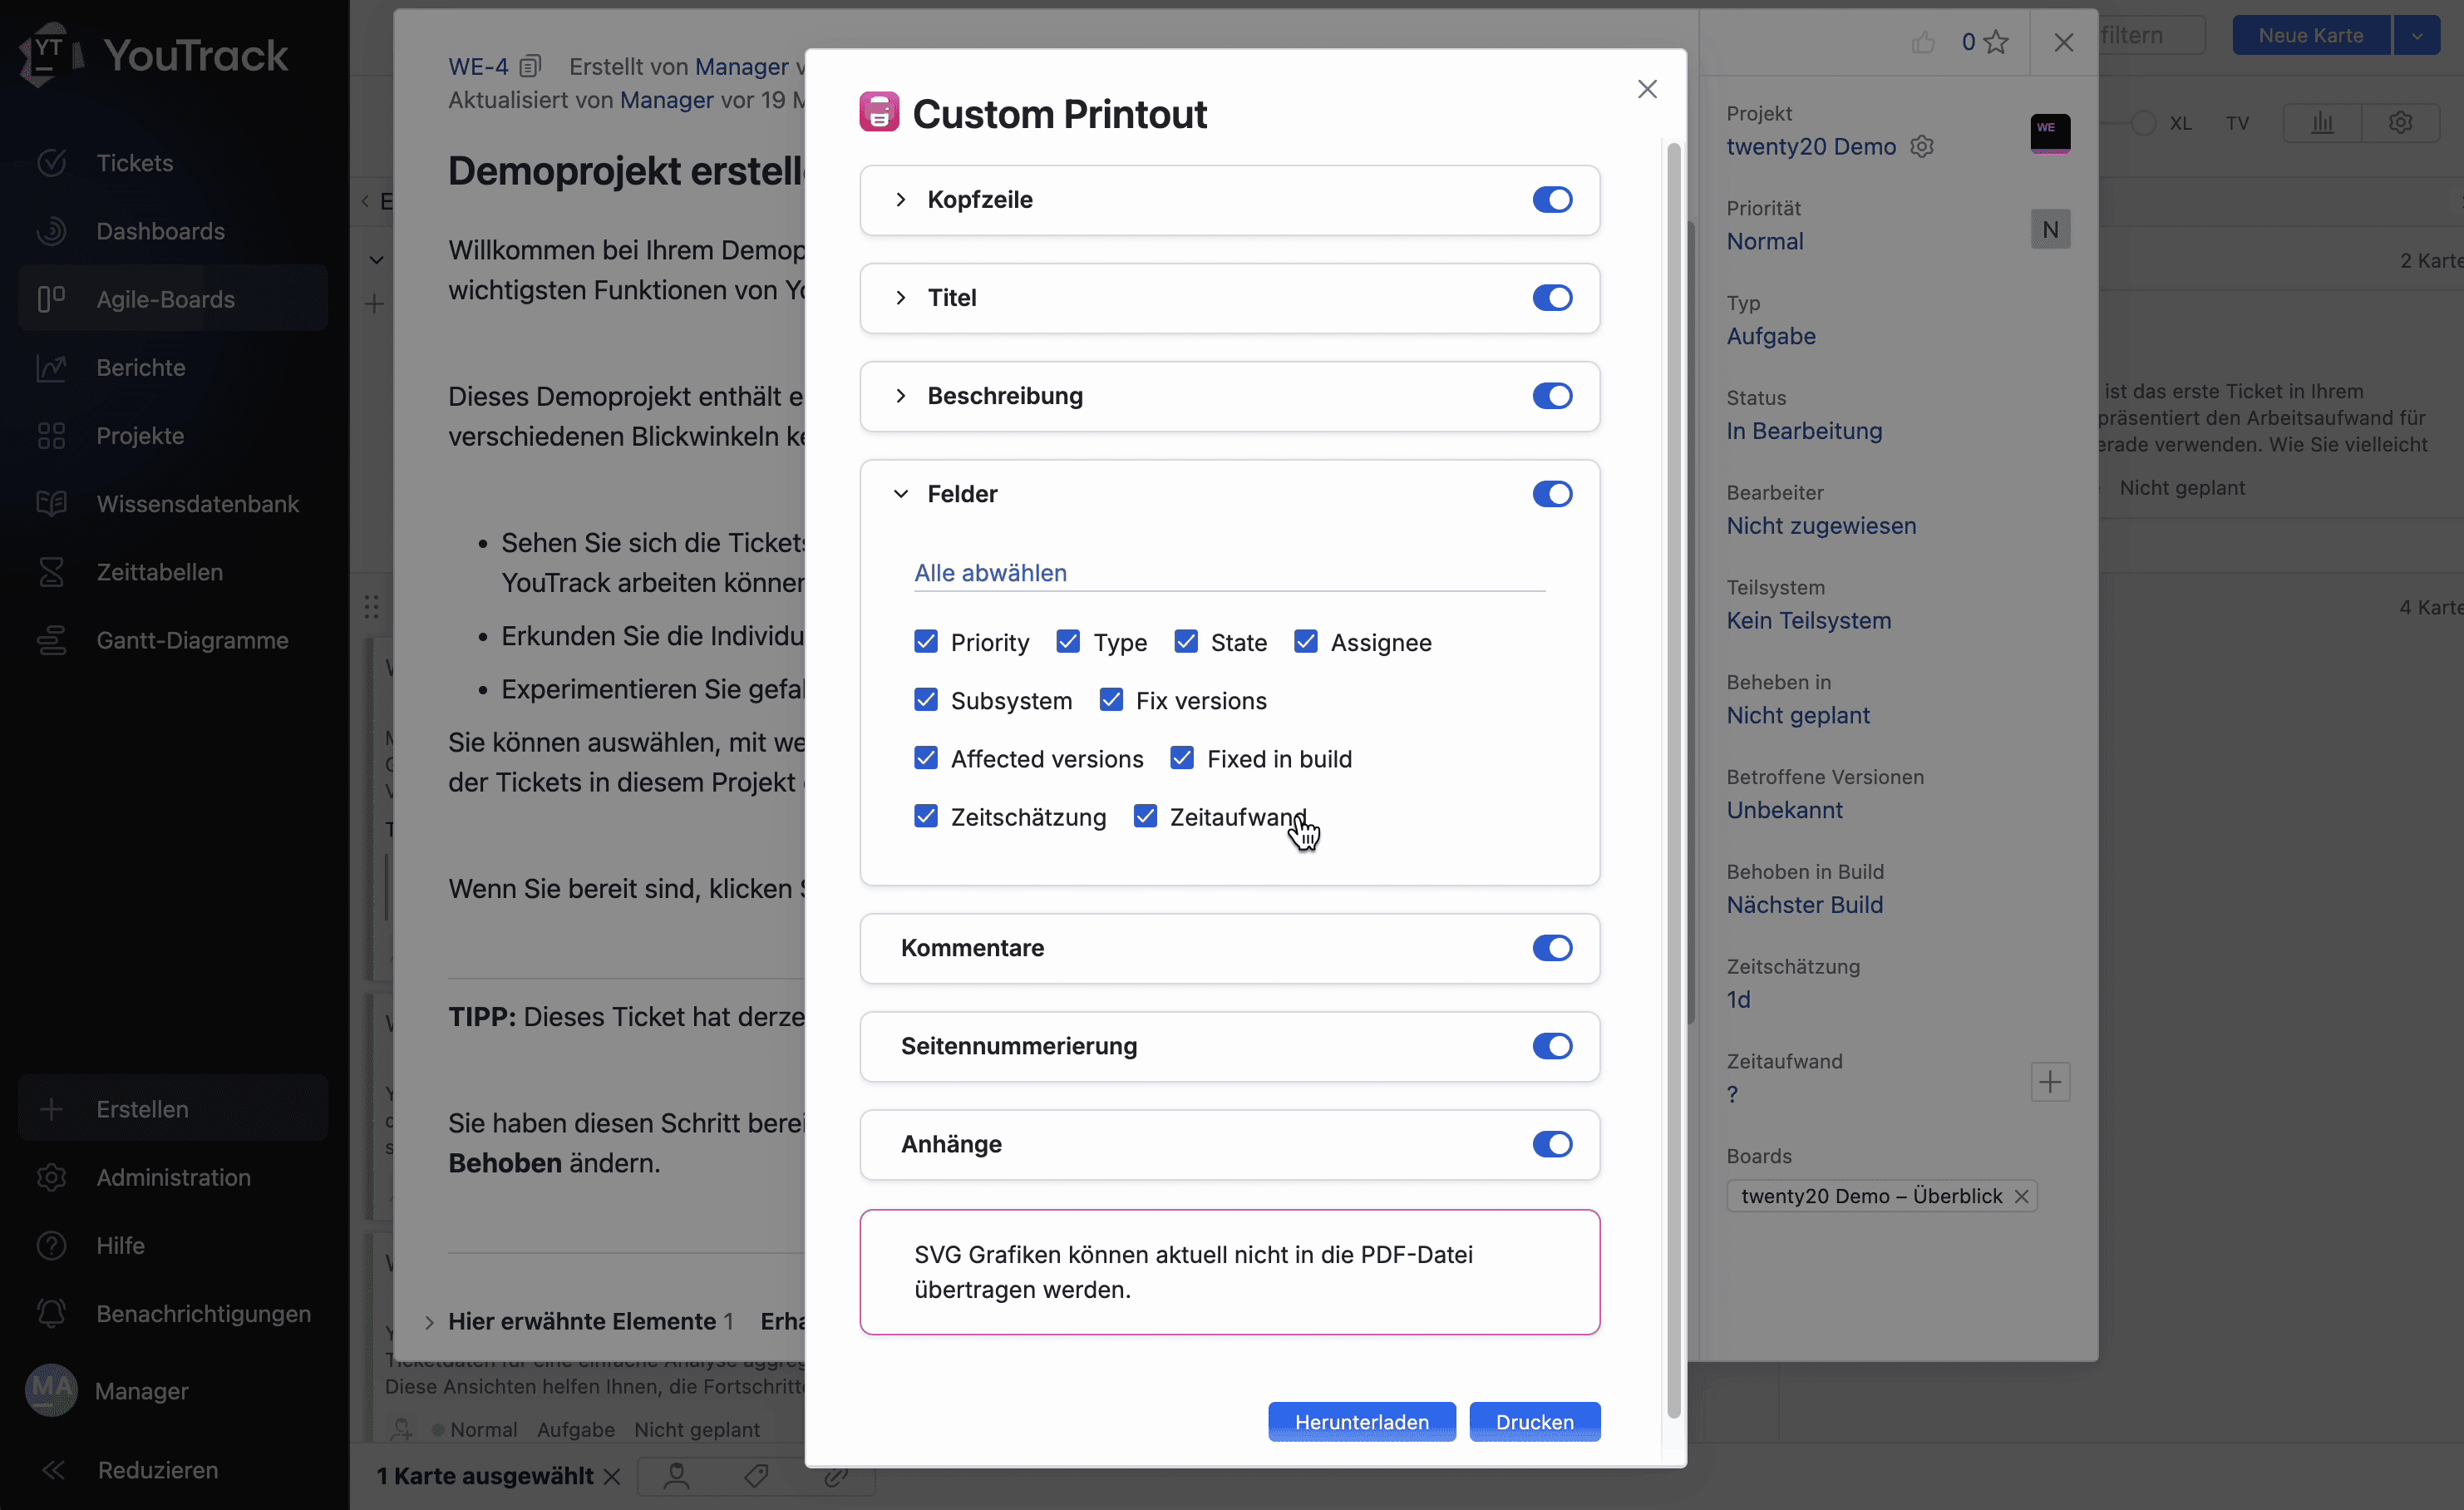
Task: Open Zeittabellen from the sidebar menu
Action: pos(159,572)
